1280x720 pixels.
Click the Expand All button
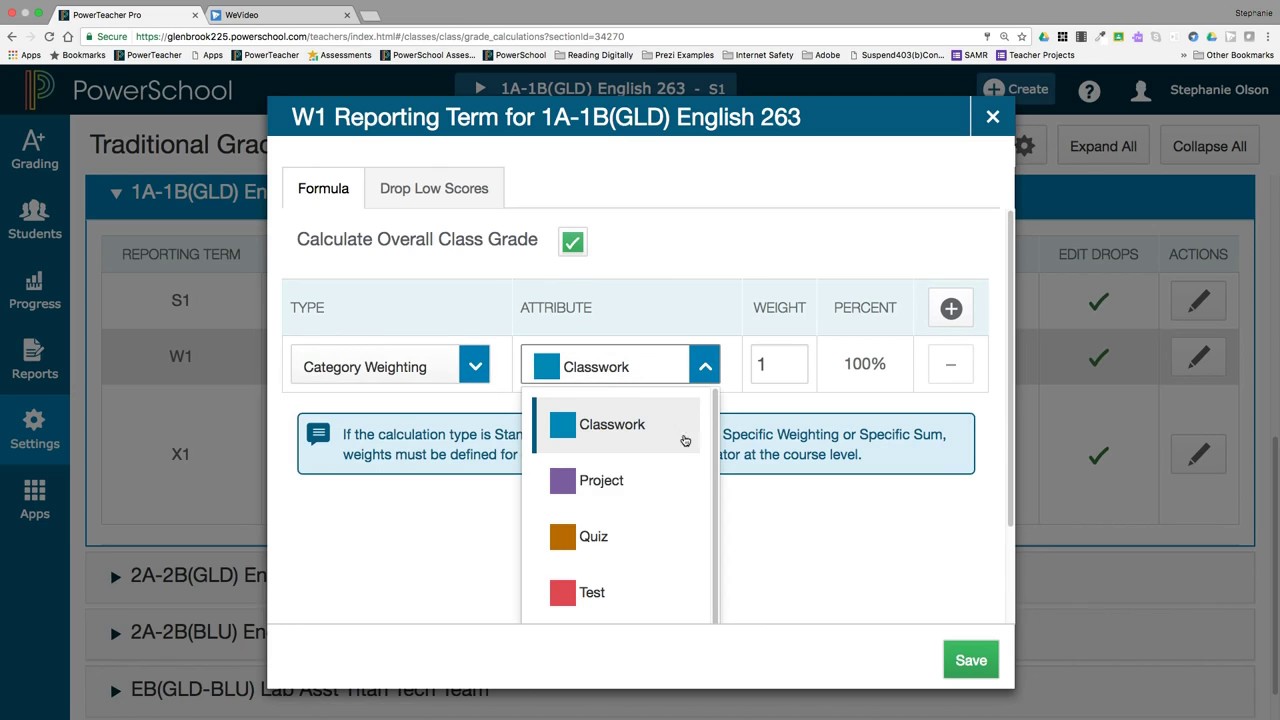click(1103, 146)
